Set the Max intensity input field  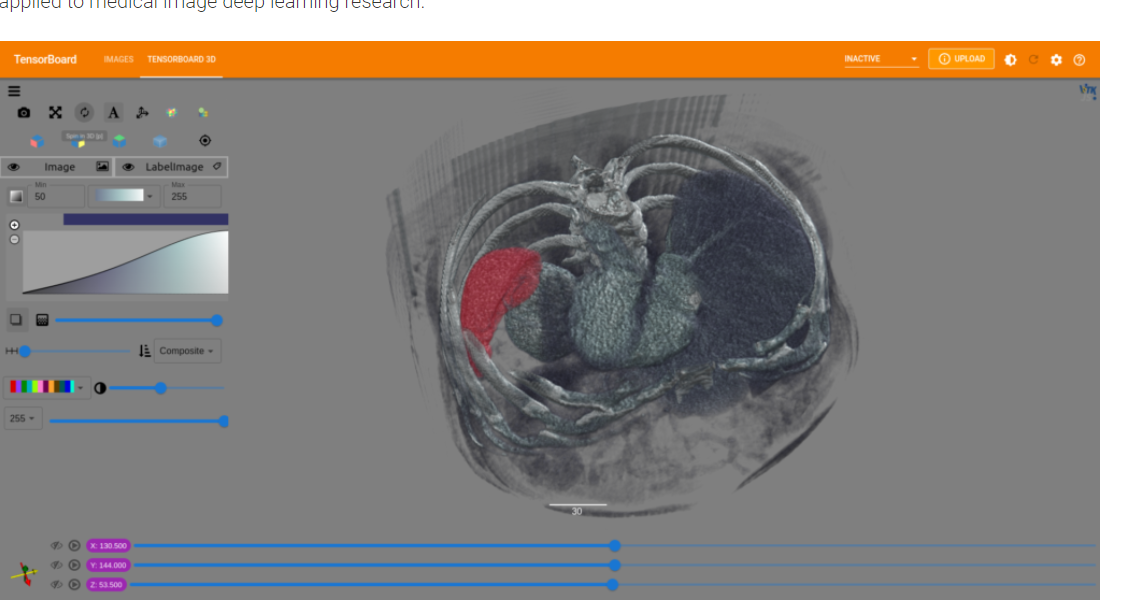192,196
